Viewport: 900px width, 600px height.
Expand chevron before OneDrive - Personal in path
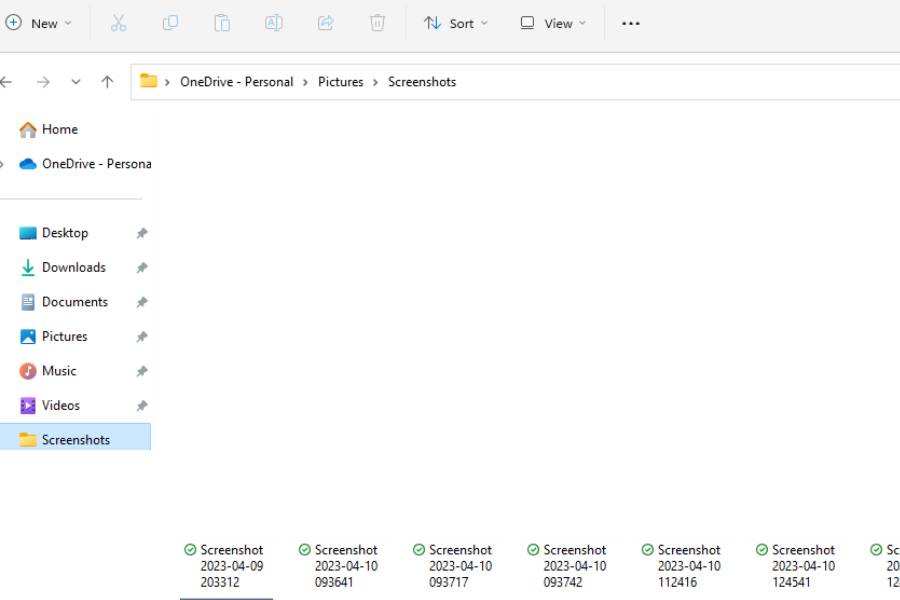(167, 82)
